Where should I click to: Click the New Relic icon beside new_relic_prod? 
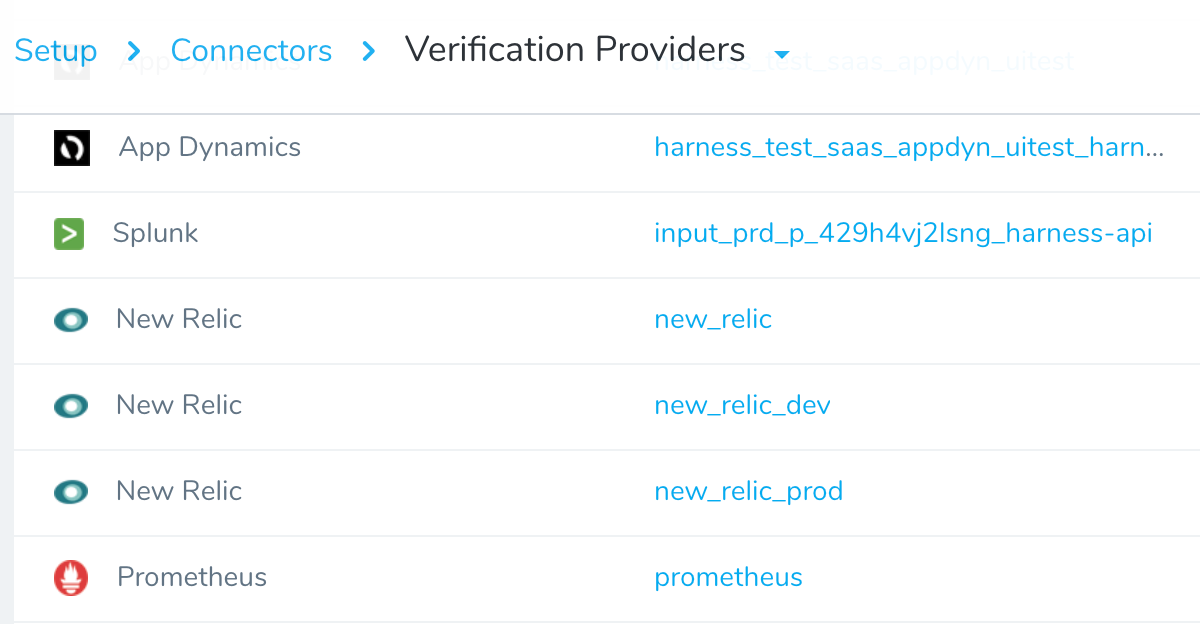(x=71, y=492)
